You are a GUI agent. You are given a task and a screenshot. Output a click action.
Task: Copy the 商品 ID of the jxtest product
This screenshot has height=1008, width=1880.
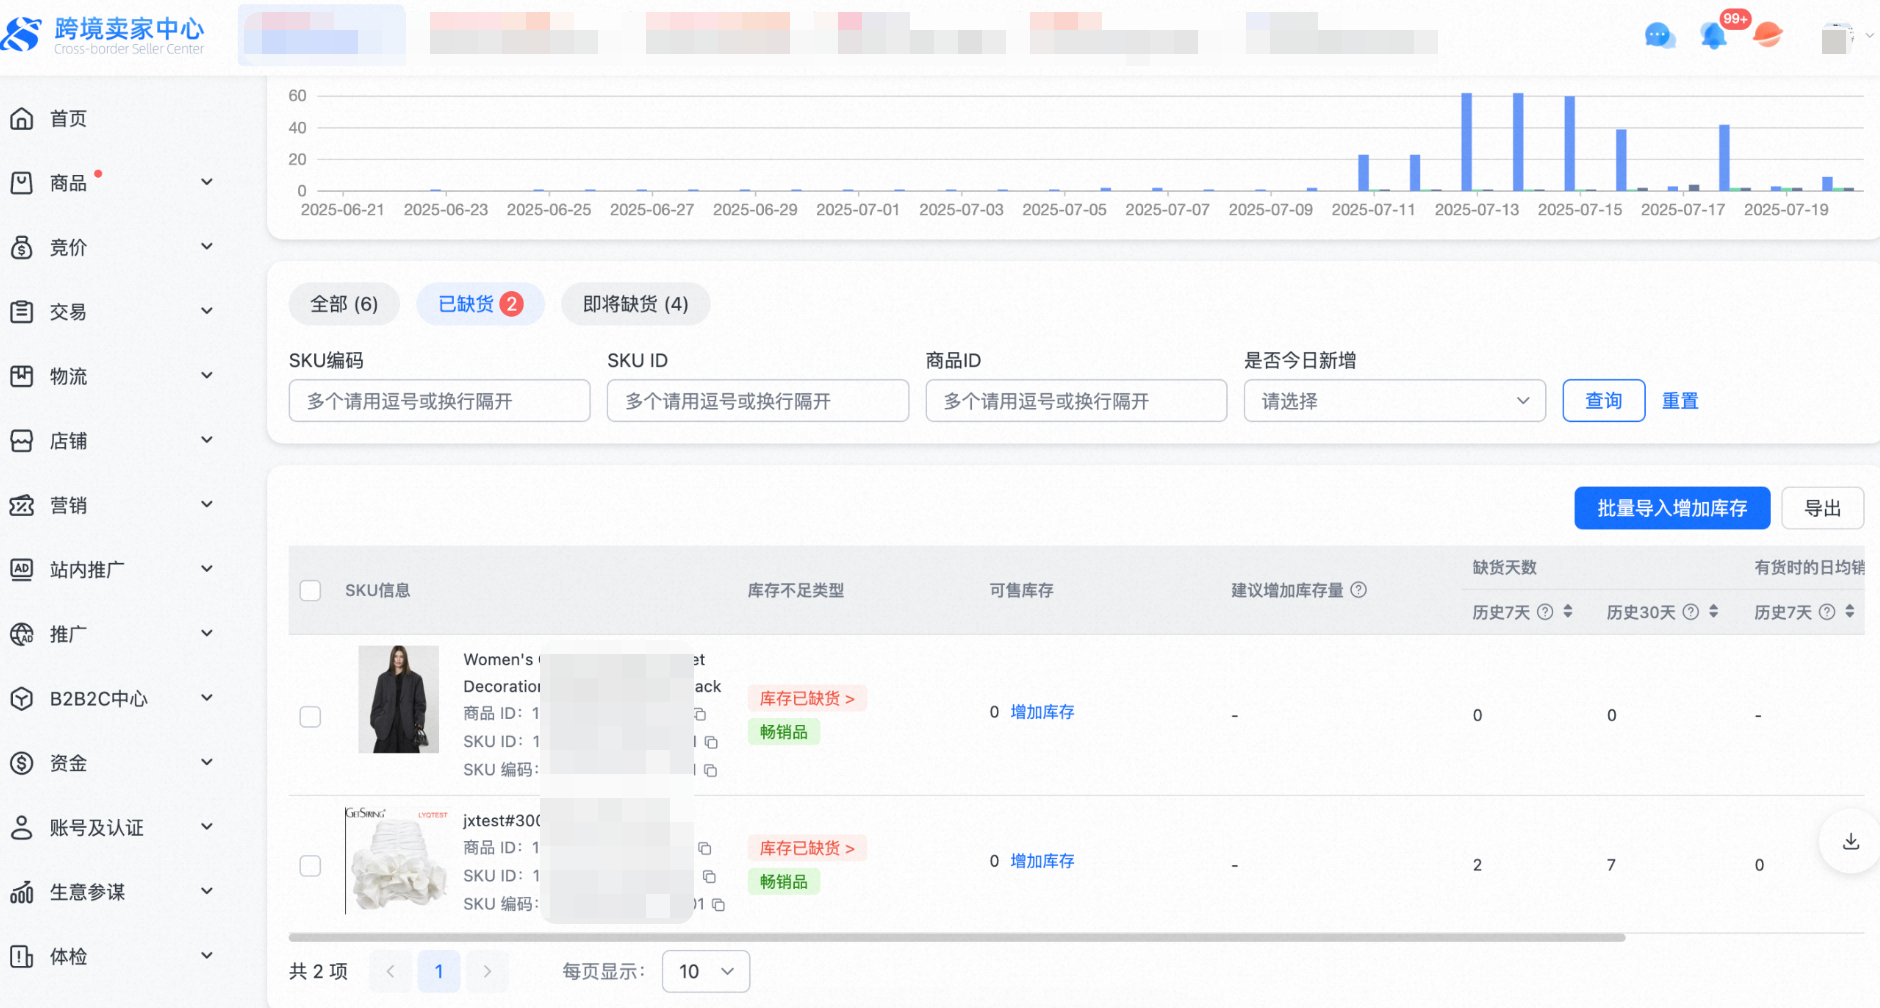click(704, 848)
